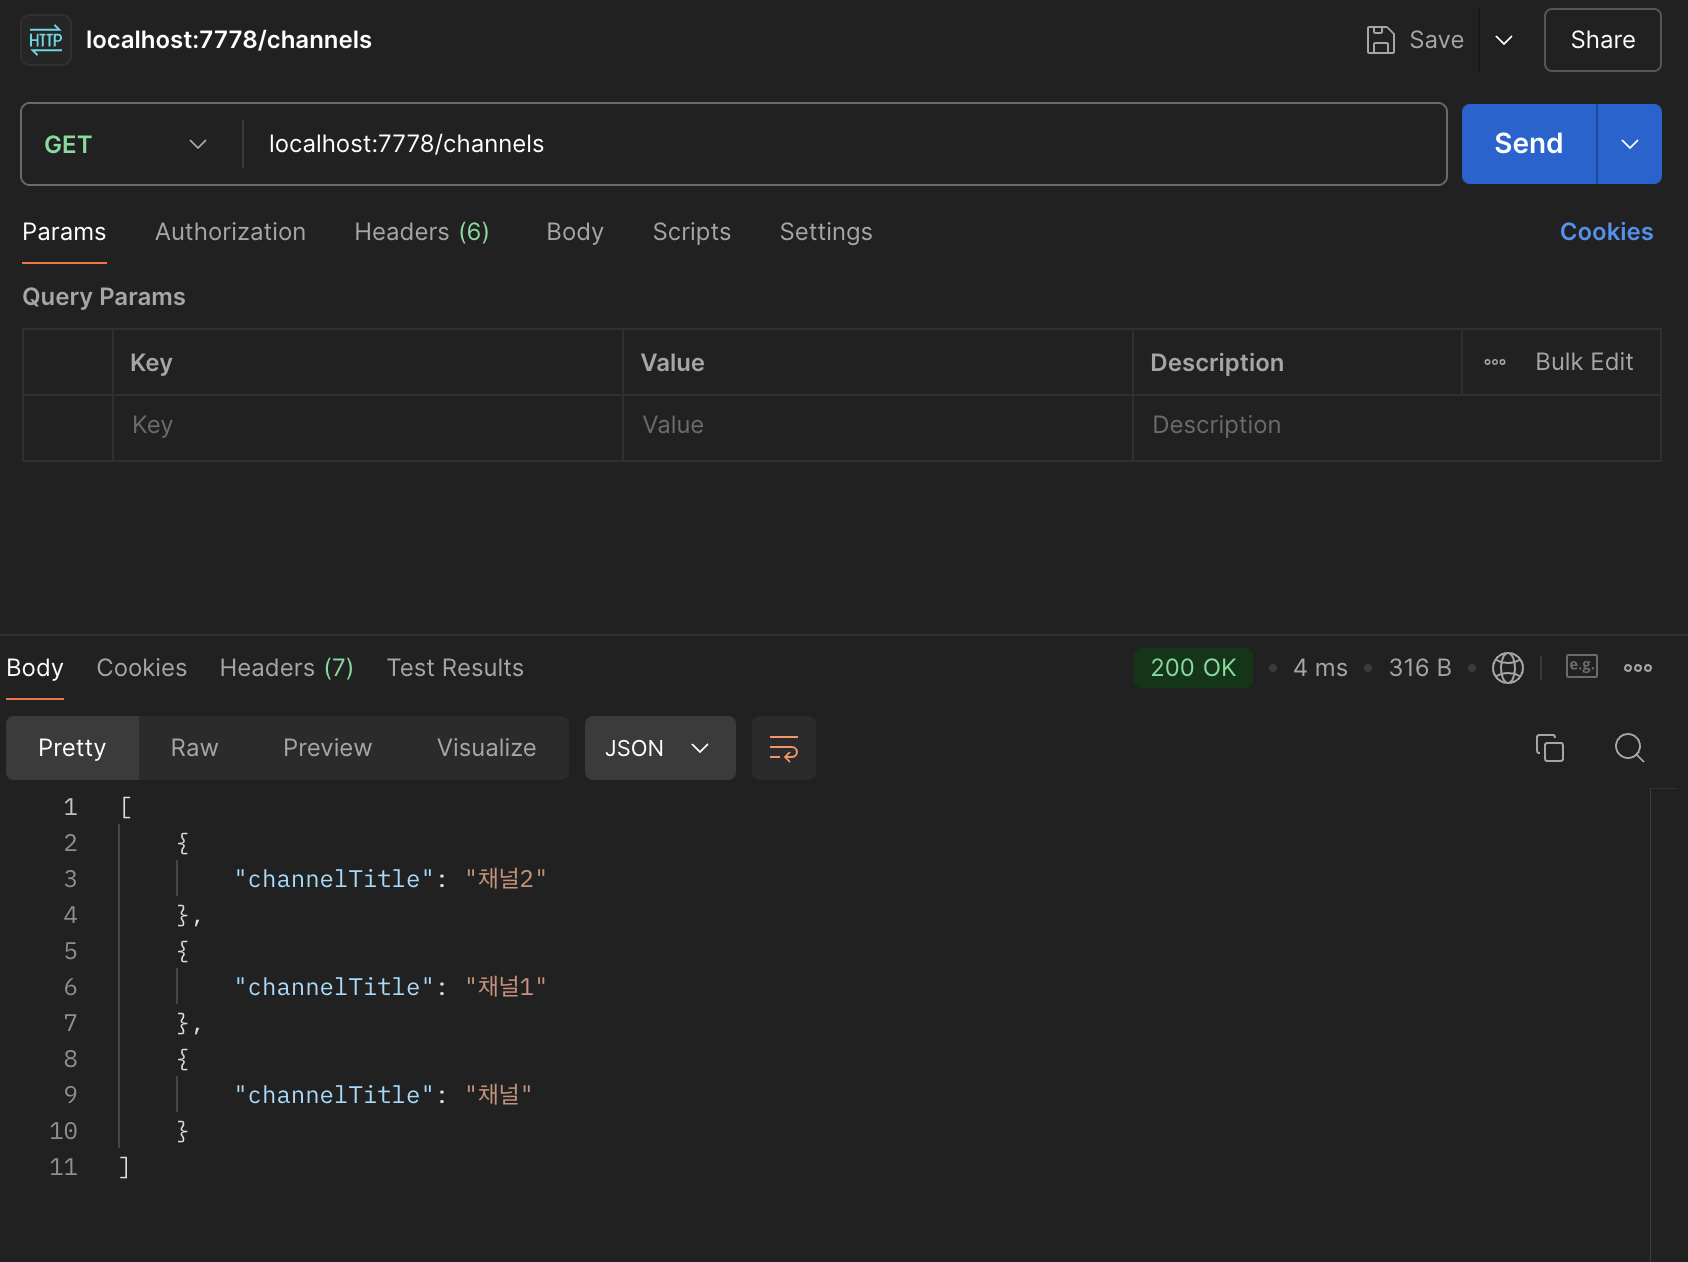The height and width of the screenshot is (1262, 1688).
Task: Click the localhost:7778/channels request title
Action: point(229,40)
